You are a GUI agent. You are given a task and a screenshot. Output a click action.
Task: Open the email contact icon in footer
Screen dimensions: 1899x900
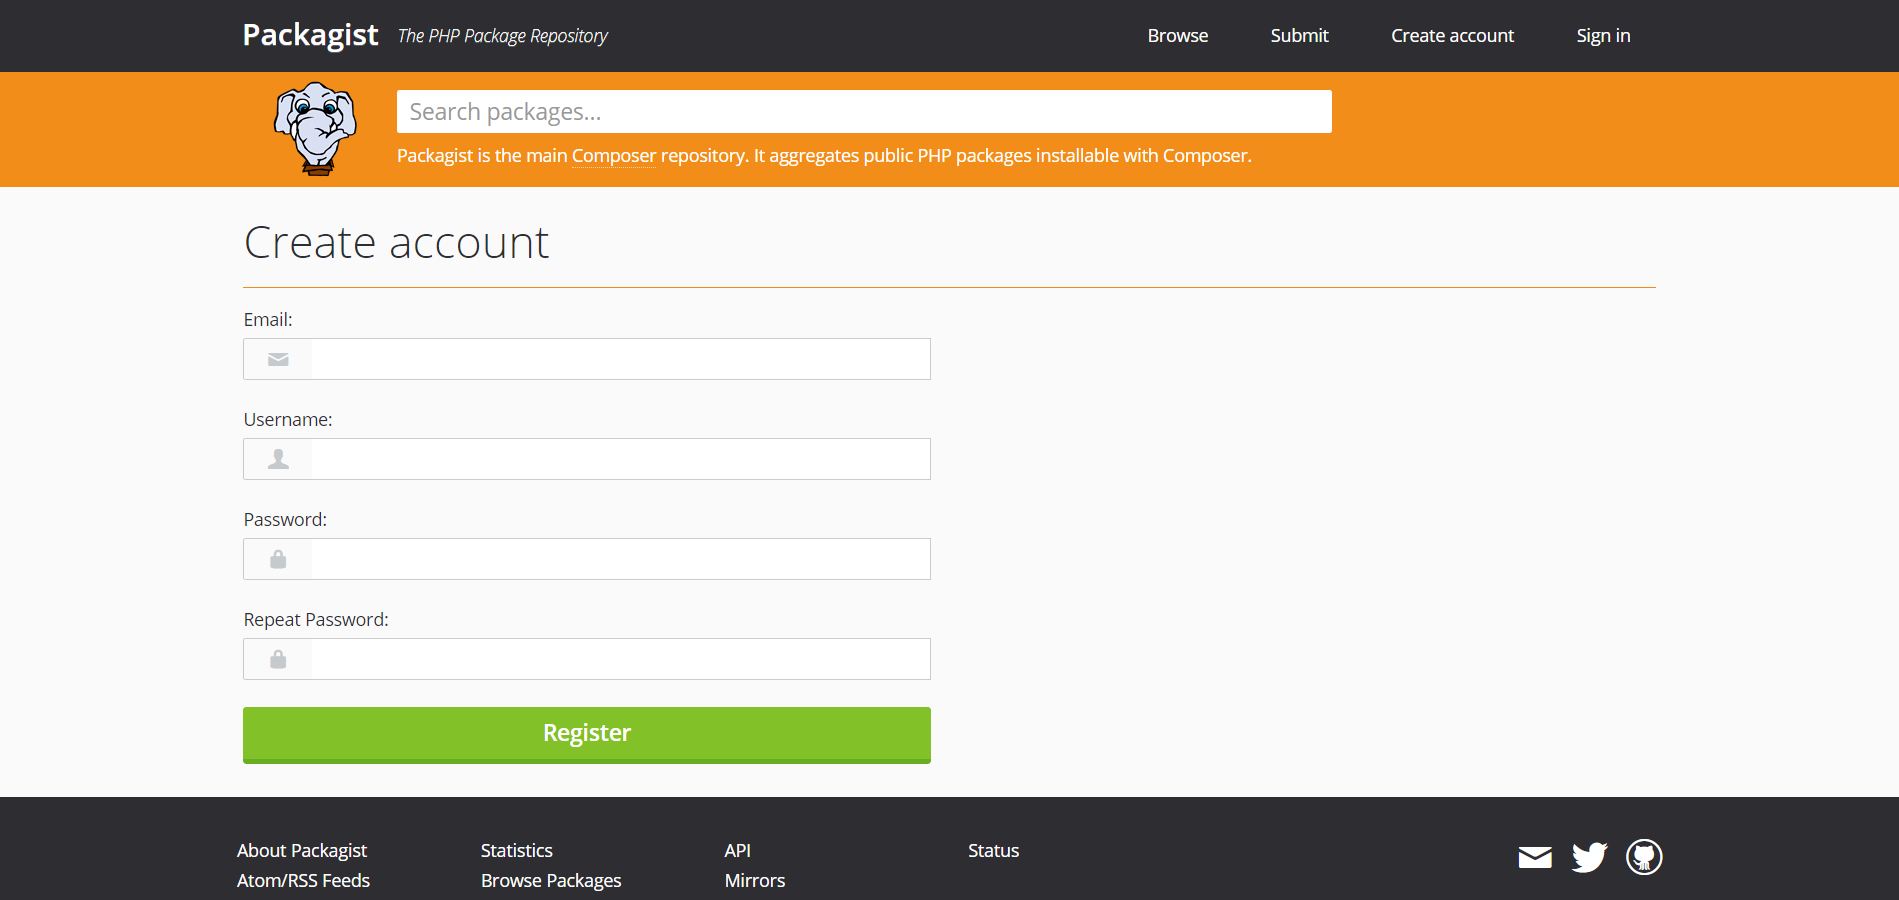[1535, 857]
